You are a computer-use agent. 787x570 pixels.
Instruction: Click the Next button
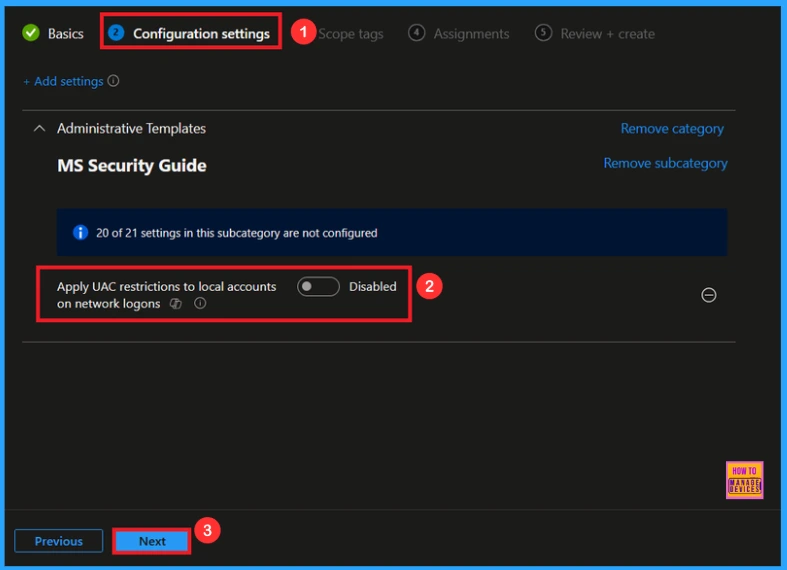tap(152, 541)
